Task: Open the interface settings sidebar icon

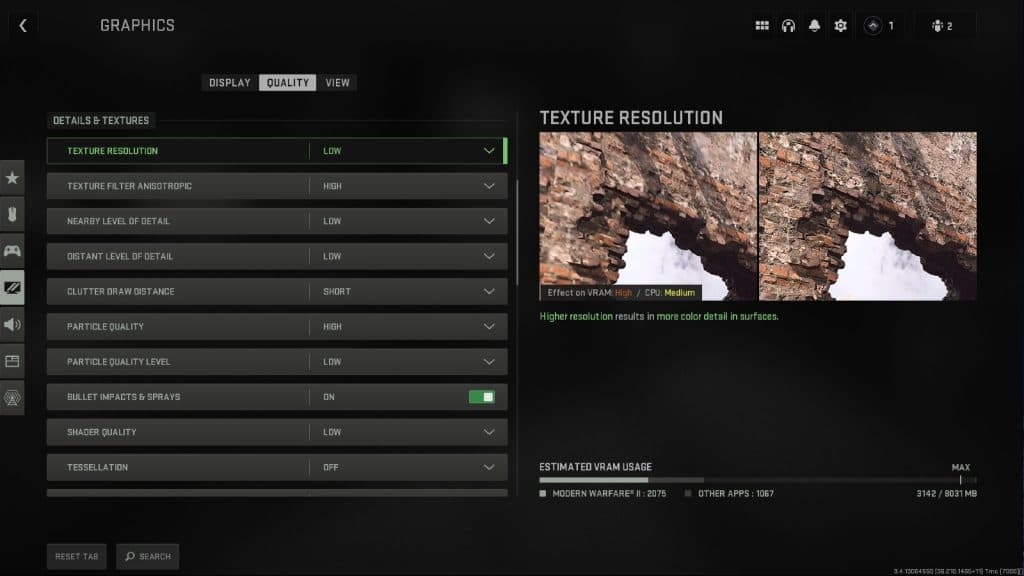Action: (12, 360)
